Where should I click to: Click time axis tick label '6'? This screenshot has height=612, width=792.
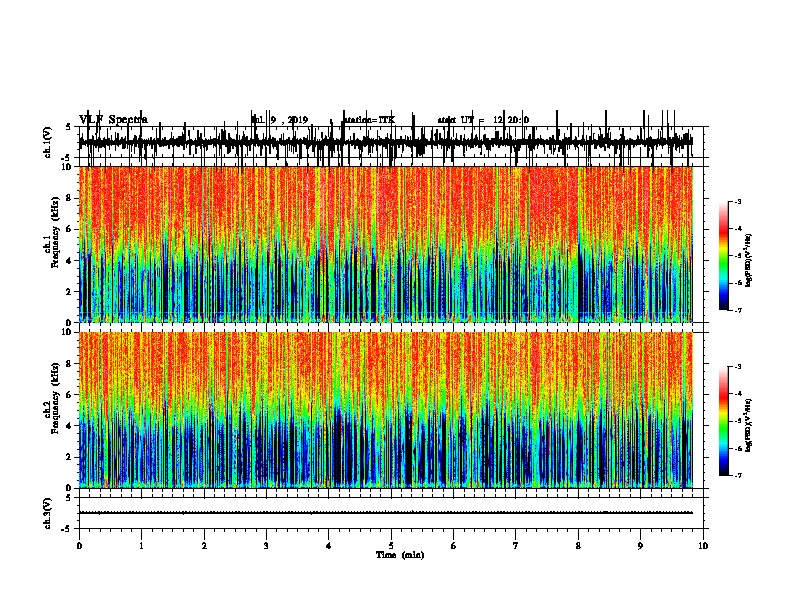[453, 546]
